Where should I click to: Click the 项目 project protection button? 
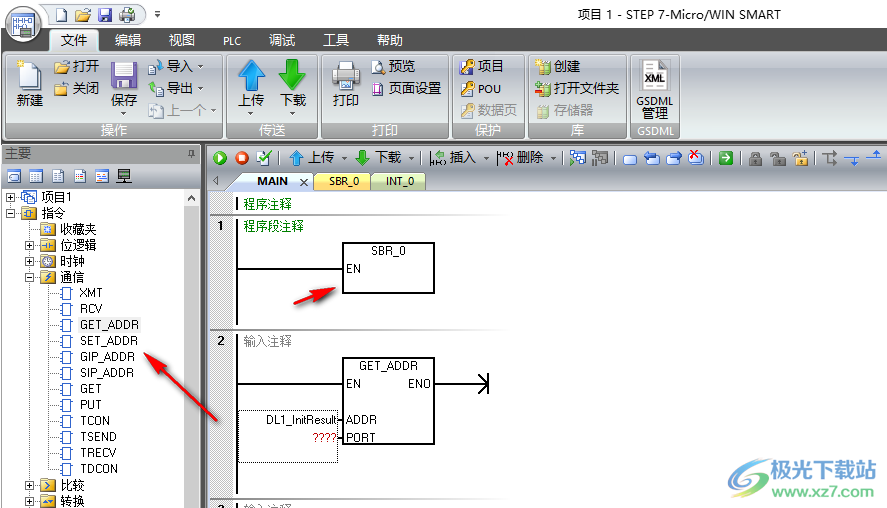[x=481, y=67]
